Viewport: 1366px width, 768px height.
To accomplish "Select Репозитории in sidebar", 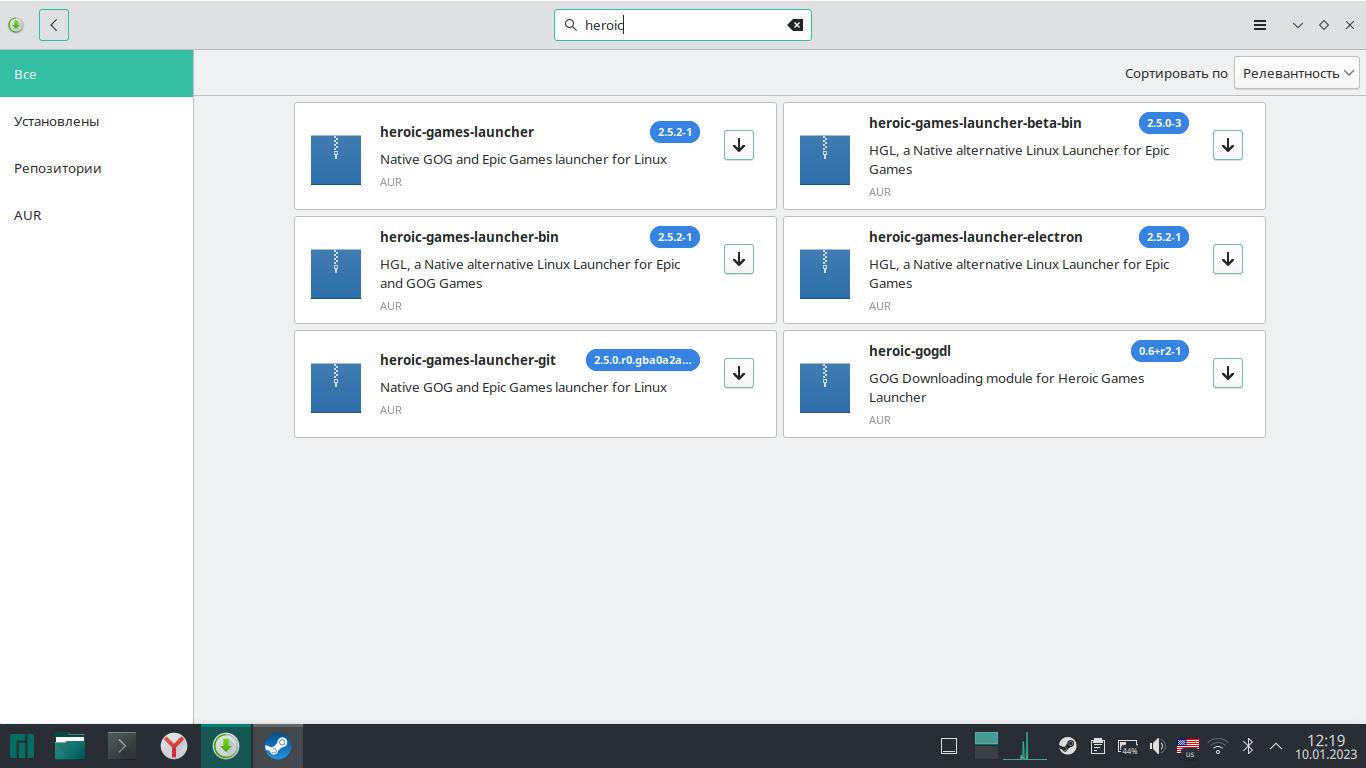I will [97, 168].
